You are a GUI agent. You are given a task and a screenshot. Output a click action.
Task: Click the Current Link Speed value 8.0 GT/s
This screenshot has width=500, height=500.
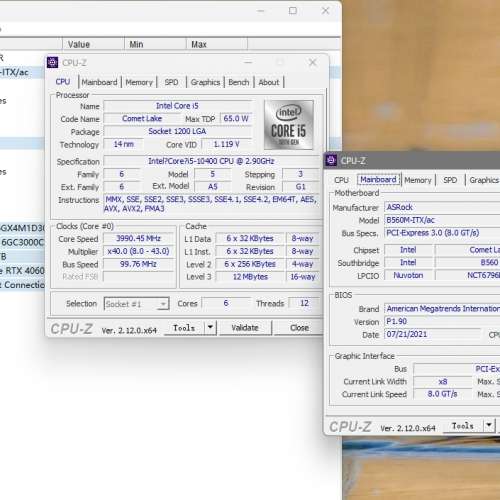[443, 394]
